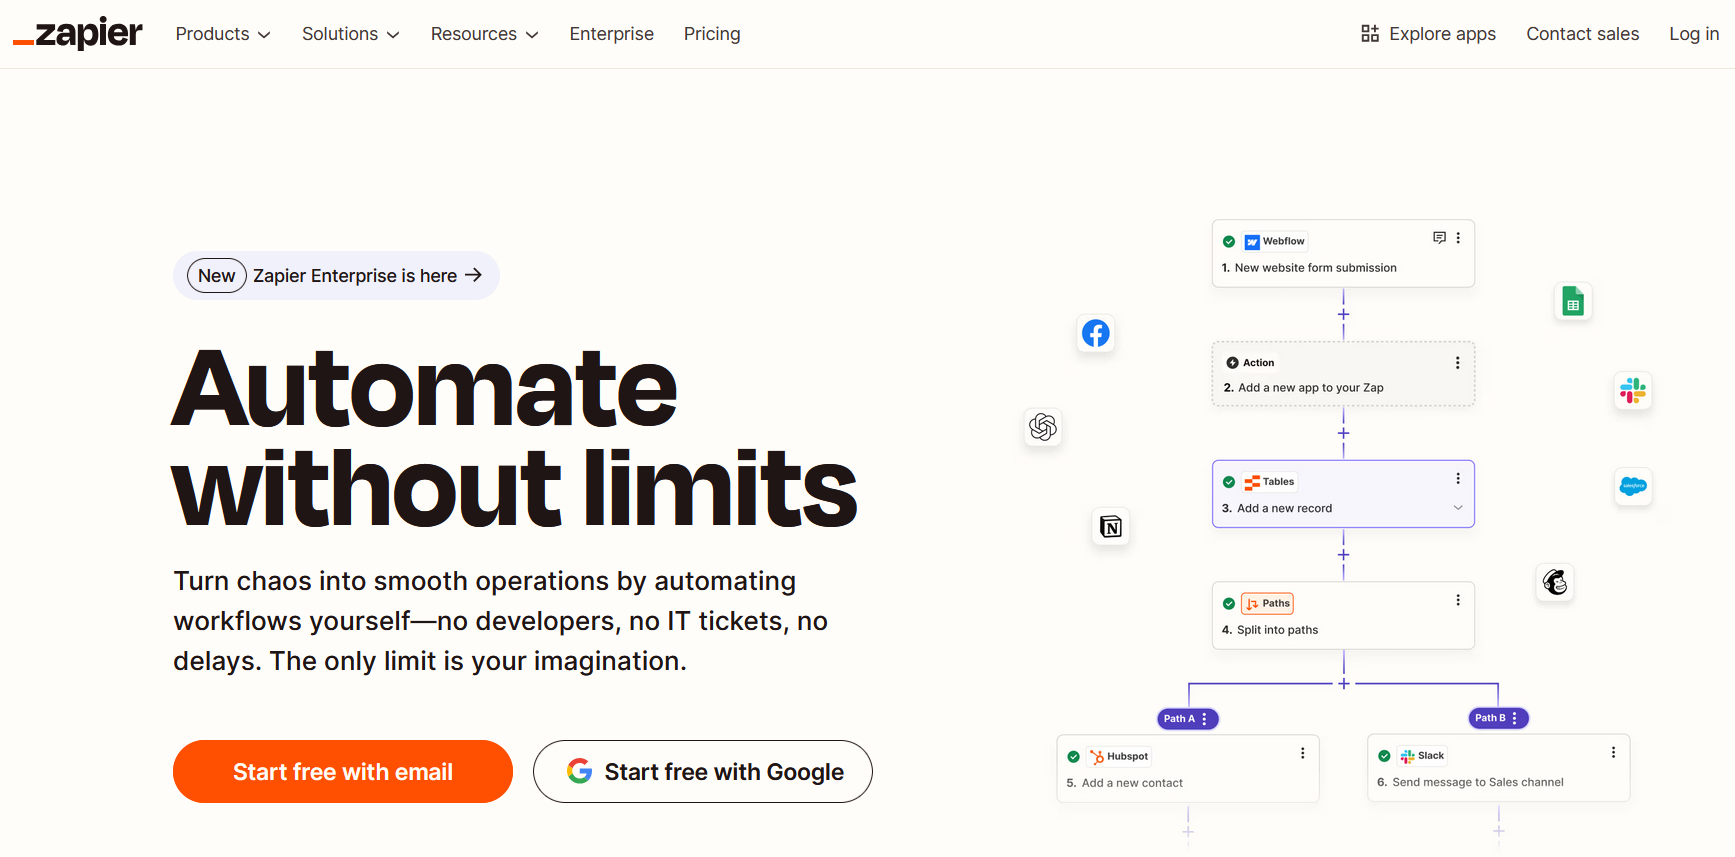Image resolution: width=1735 pixels, height=857 pixels.
Task: Click the Mailchimp icon
Action: pyautogui.click(x=1554, y=582)
